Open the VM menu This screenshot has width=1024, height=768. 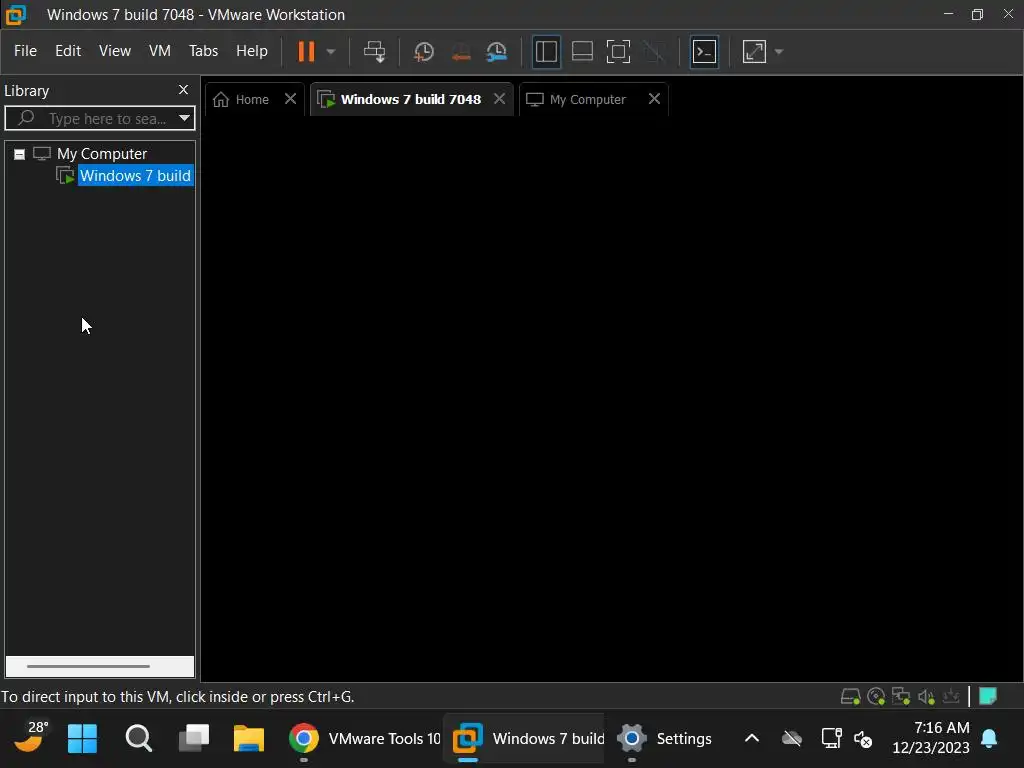[x=159, y=51]
